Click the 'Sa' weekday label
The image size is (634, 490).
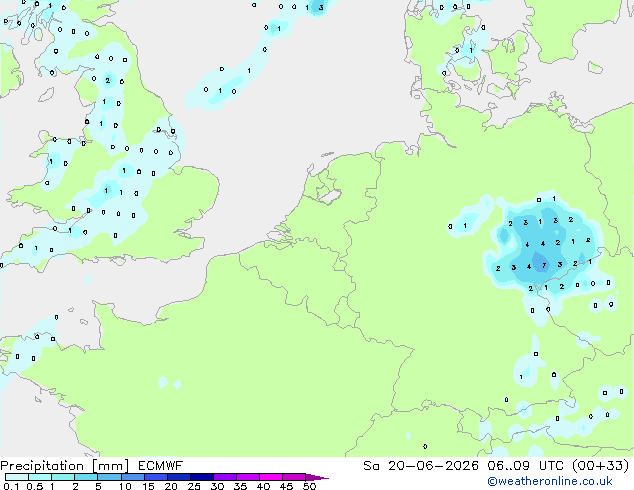(x=371, y=466)
